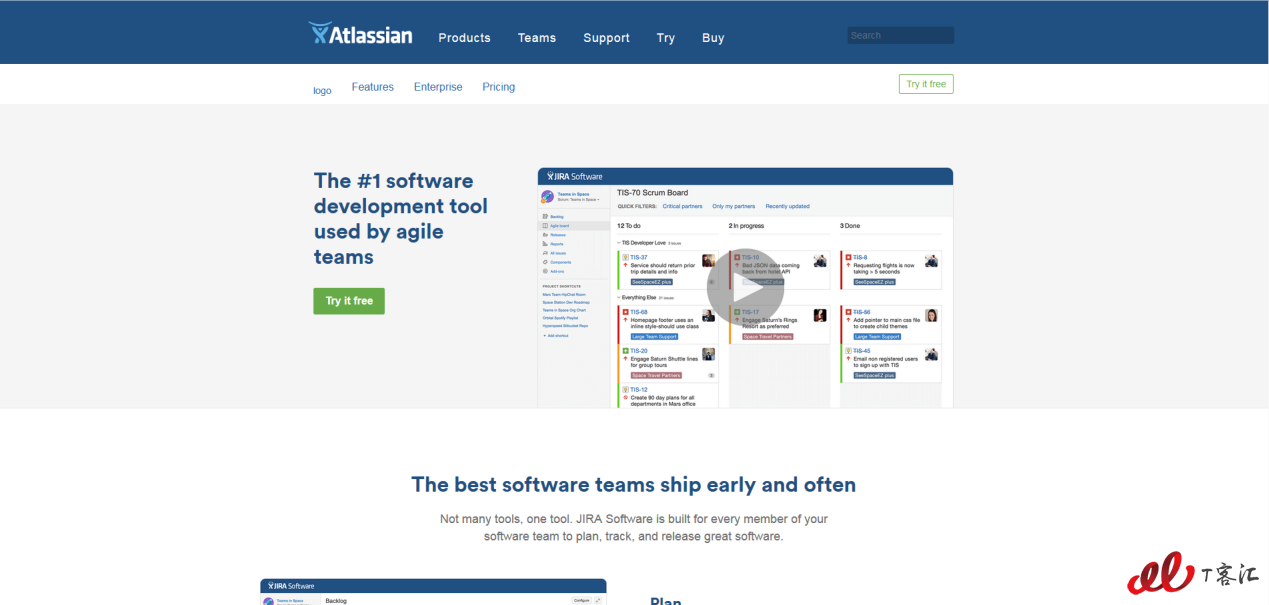Open Add-ons from the sidebar

(x=556, y=271)
